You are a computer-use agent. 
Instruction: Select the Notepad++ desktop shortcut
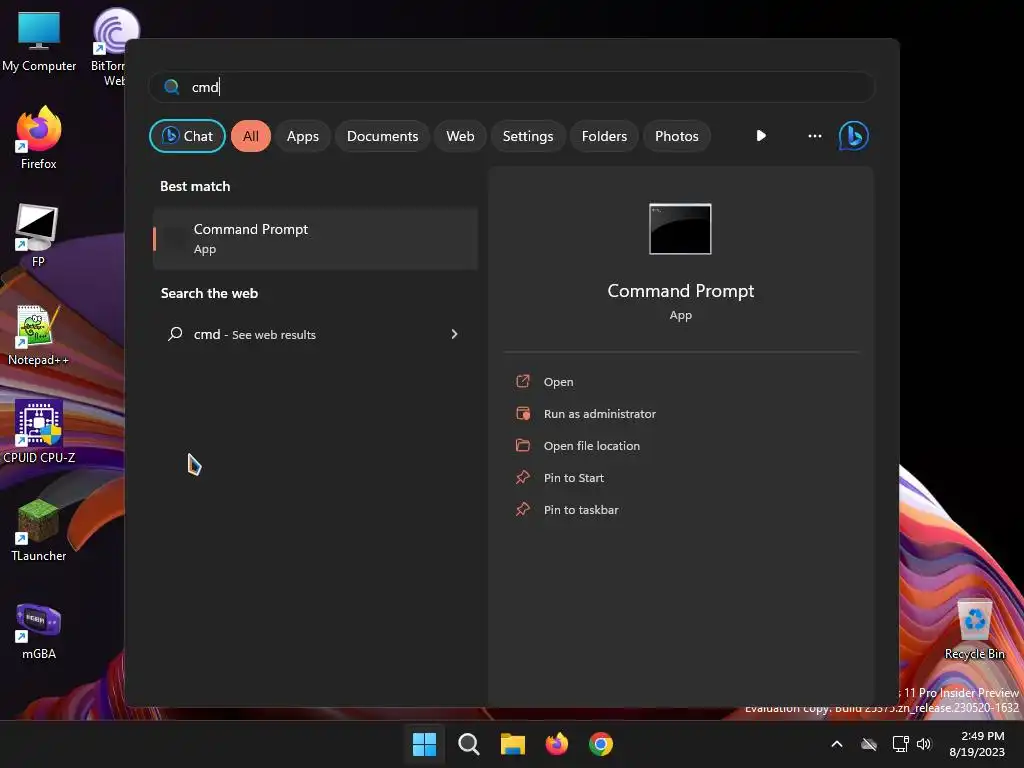[x=38, y=335]
